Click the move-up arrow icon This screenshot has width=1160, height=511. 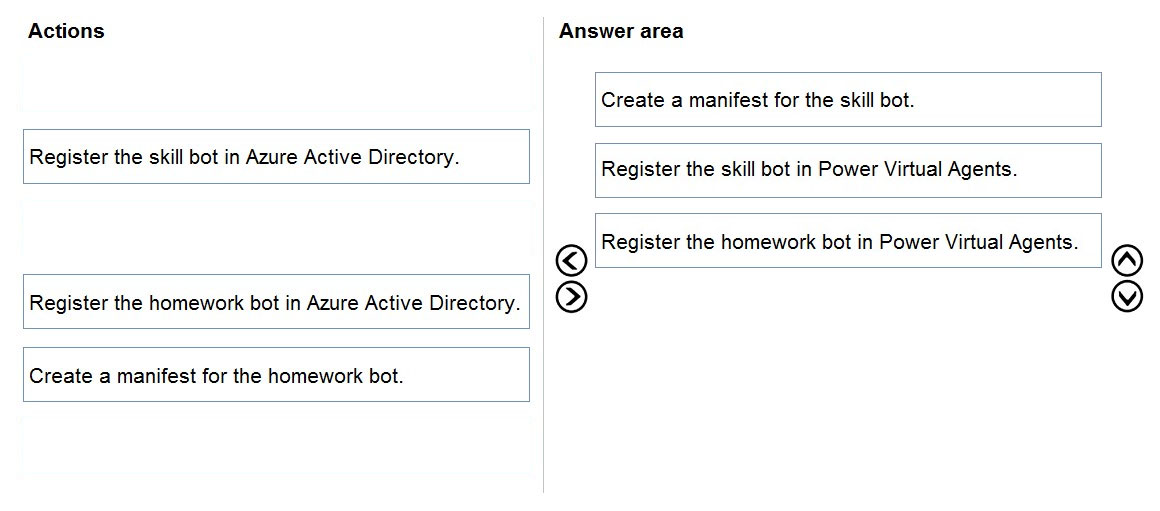(x=1127, y=260)
